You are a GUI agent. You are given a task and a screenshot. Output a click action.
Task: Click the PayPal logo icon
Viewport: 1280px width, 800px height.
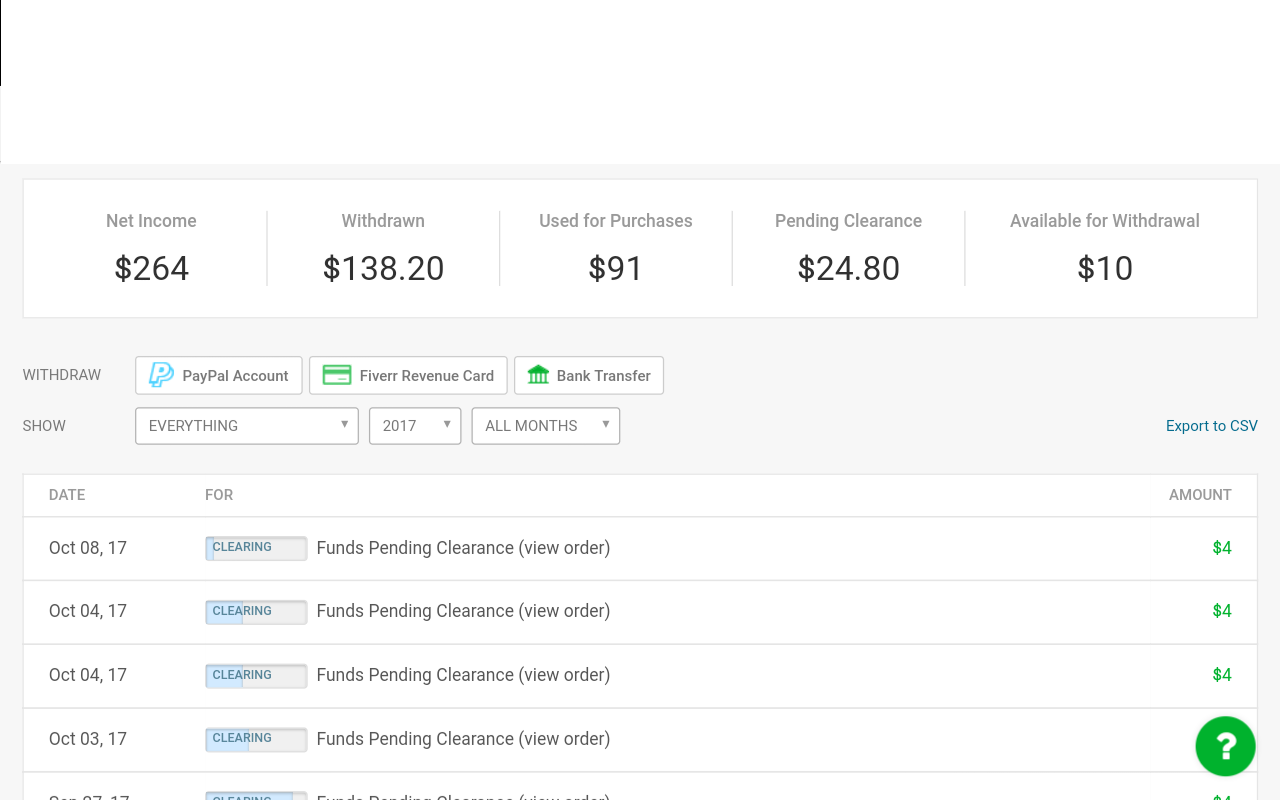point(161,375)
